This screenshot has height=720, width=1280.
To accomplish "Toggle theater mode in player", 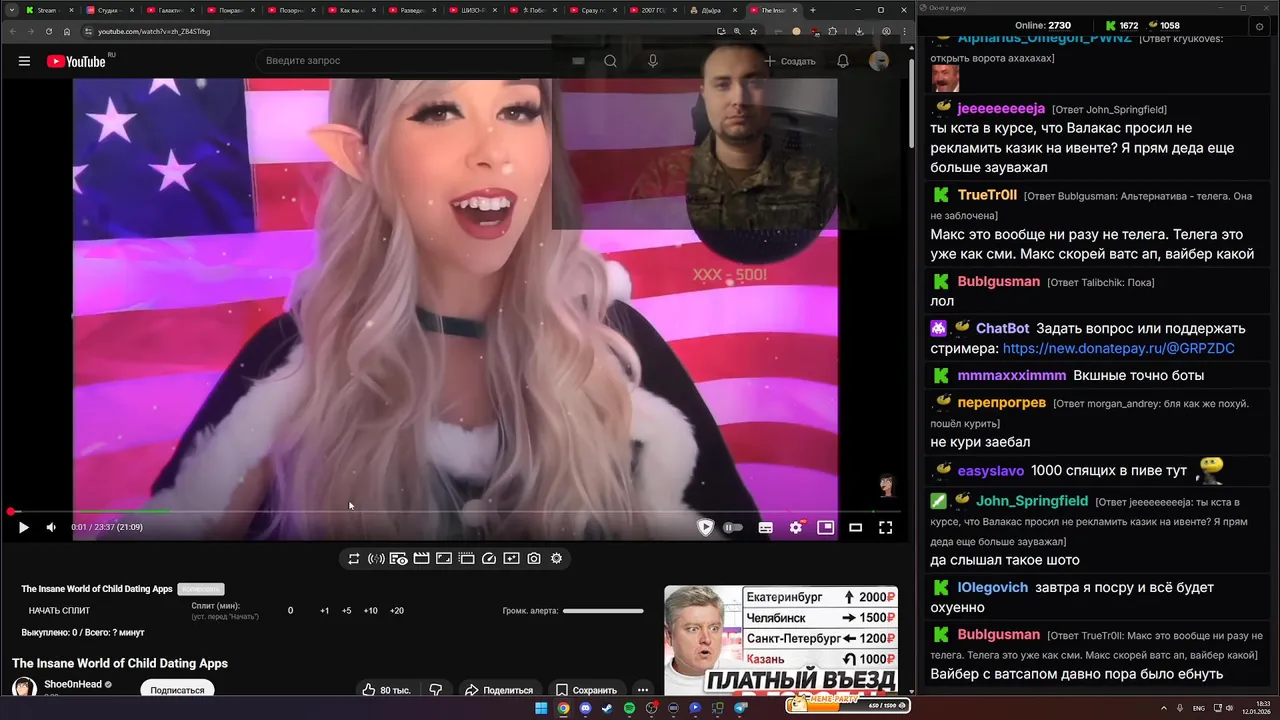I will click(x=856, y=527).
